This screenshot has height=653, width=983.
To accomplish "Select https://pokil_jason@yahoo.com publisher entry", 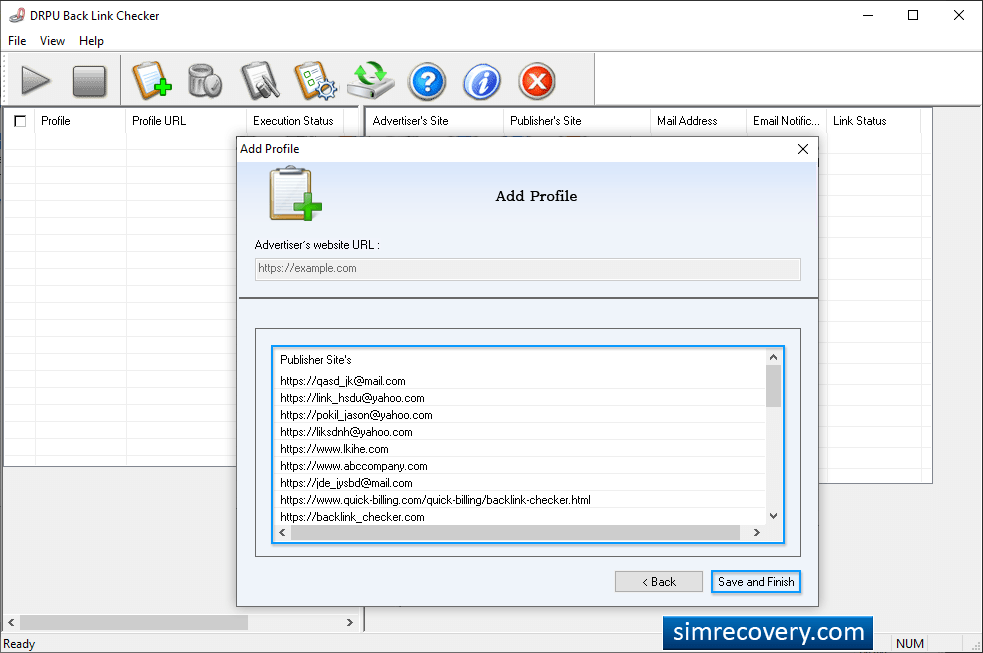I will (520, 415).
